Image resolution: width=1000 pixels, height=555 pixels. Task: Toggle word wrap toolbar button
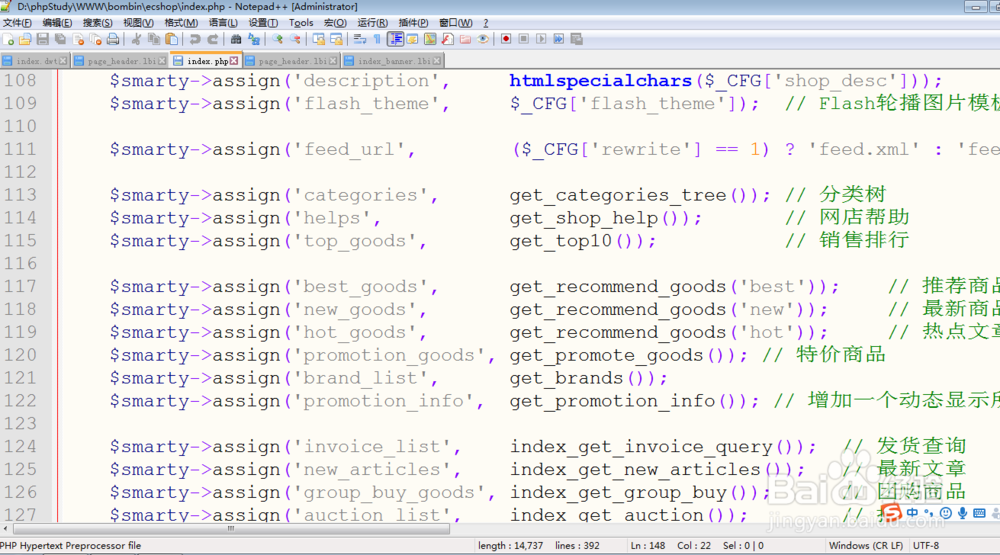[360, 39]
